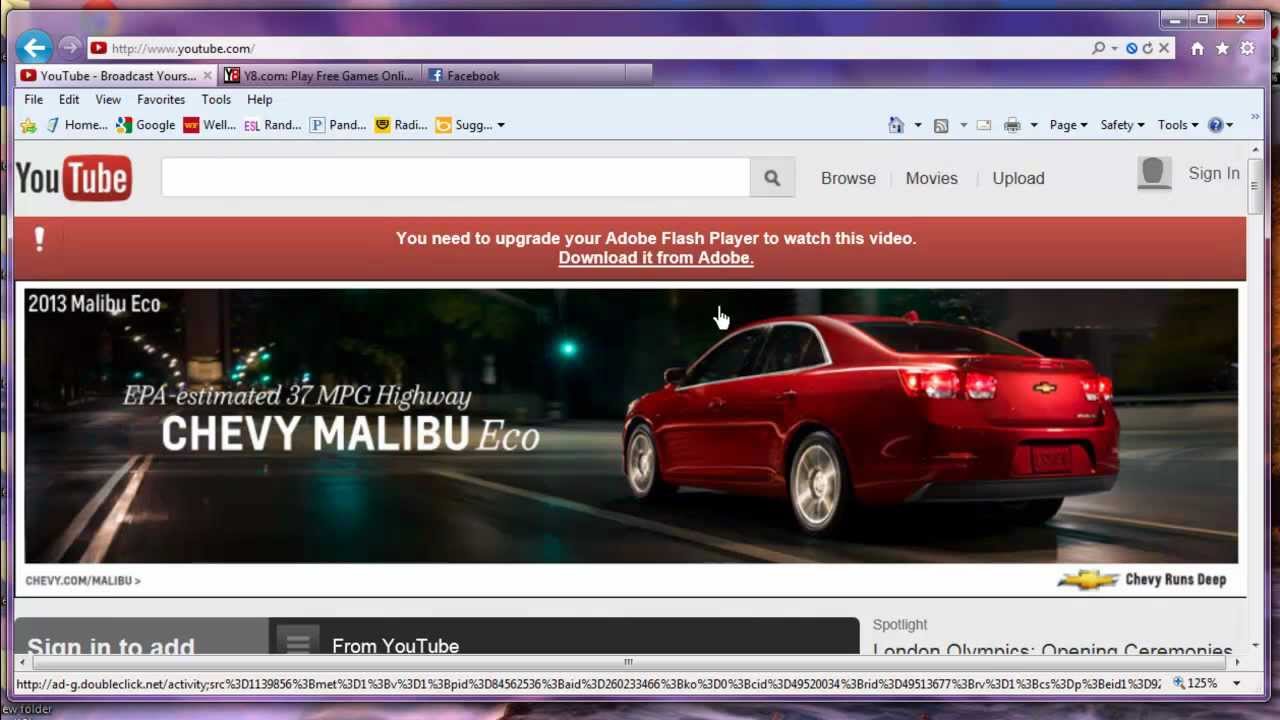Click the Chevy Malibu Eco ad banner
The width and height of the screenshot is (1280, 720).
(631, 427)
